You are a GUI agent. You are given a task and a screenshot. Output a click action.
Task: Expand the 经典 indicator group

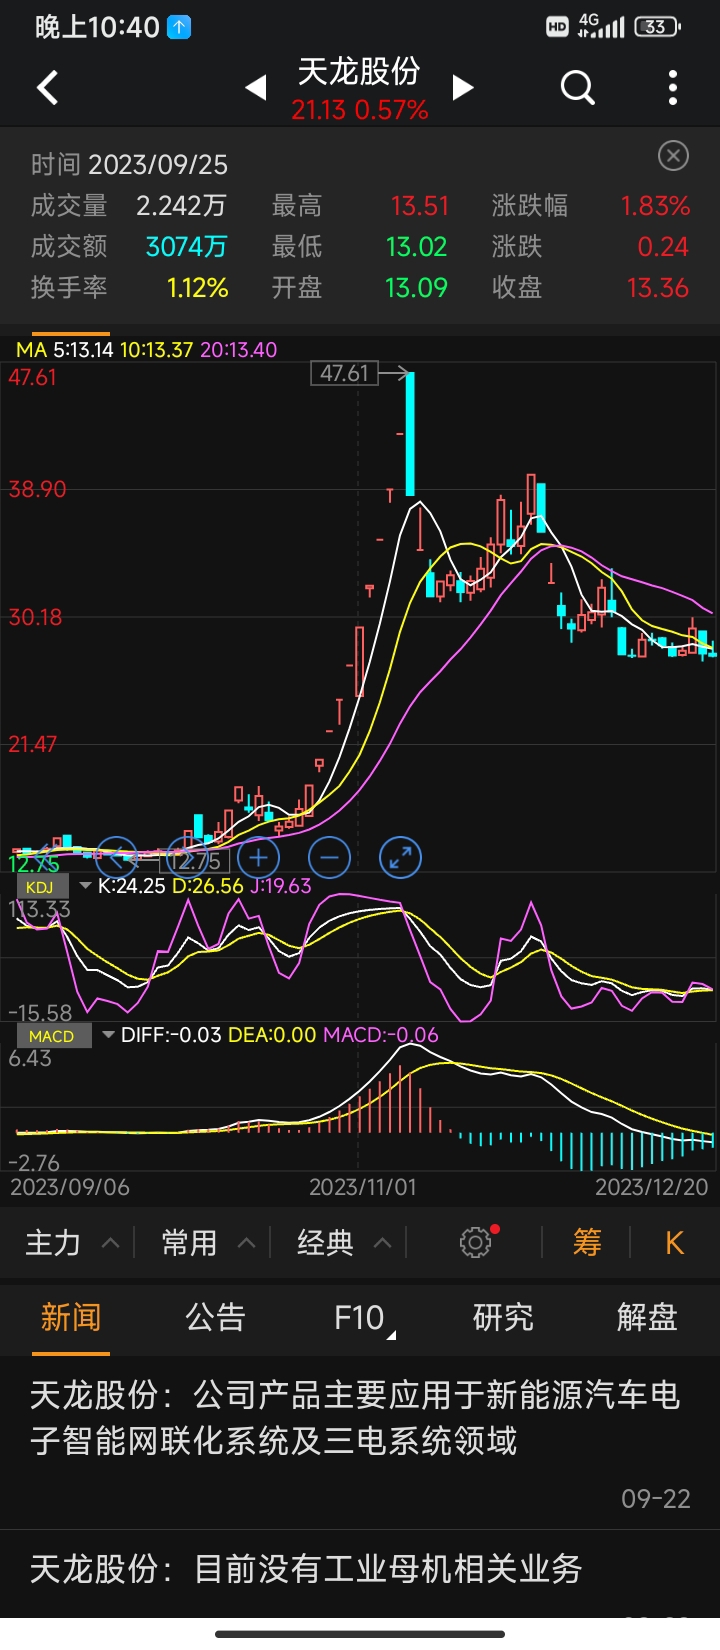(344, 1243)
